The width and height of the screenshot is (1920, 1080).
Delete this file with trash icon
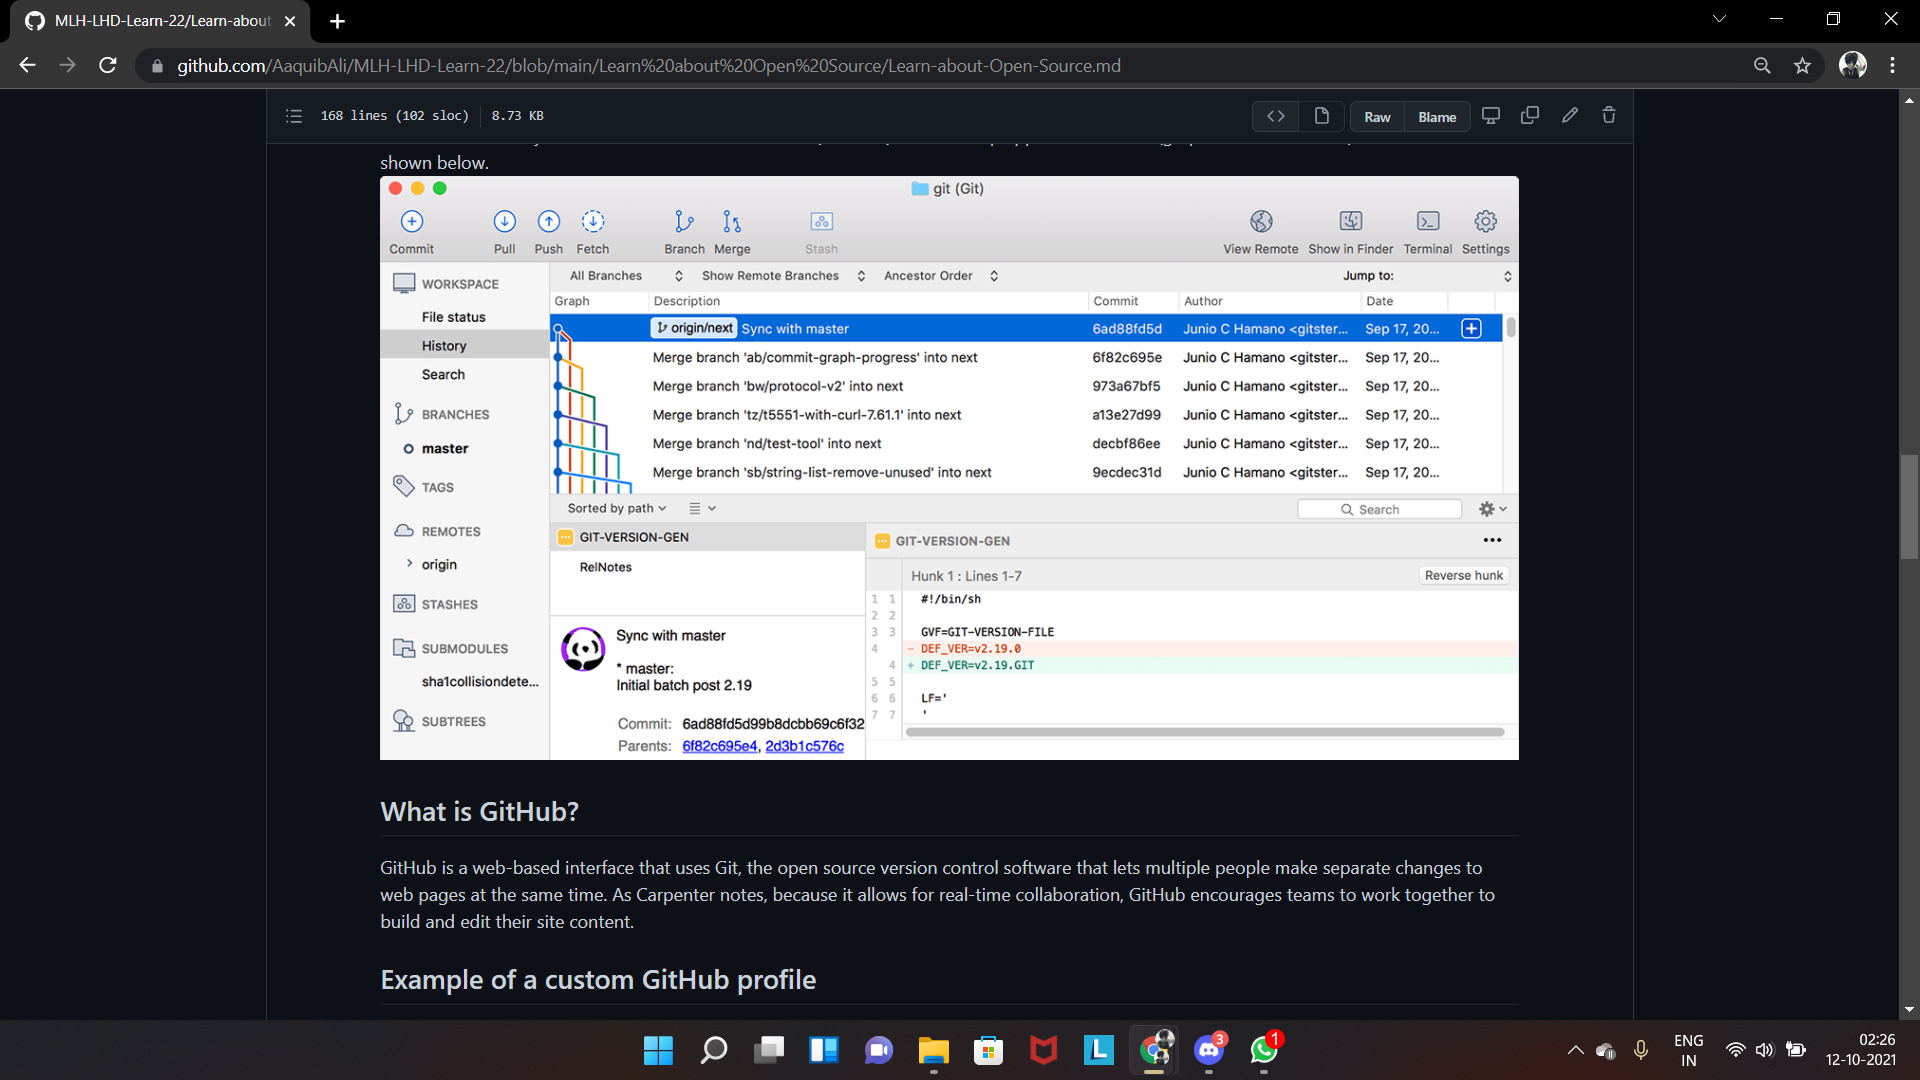1609,116
